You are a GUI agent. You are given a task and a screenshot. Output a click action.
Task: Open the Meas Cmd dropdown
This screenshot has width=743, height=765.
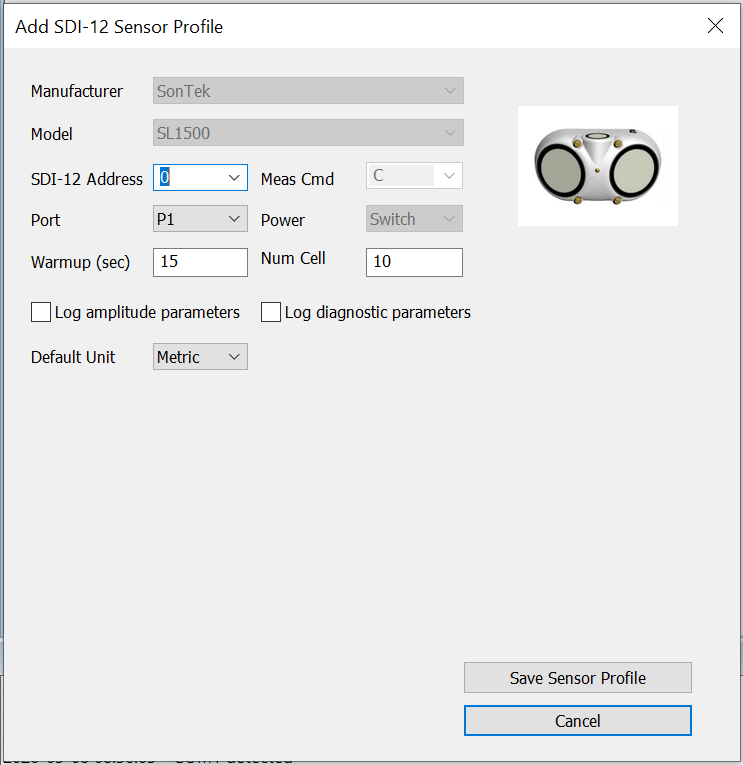point(414,176)
